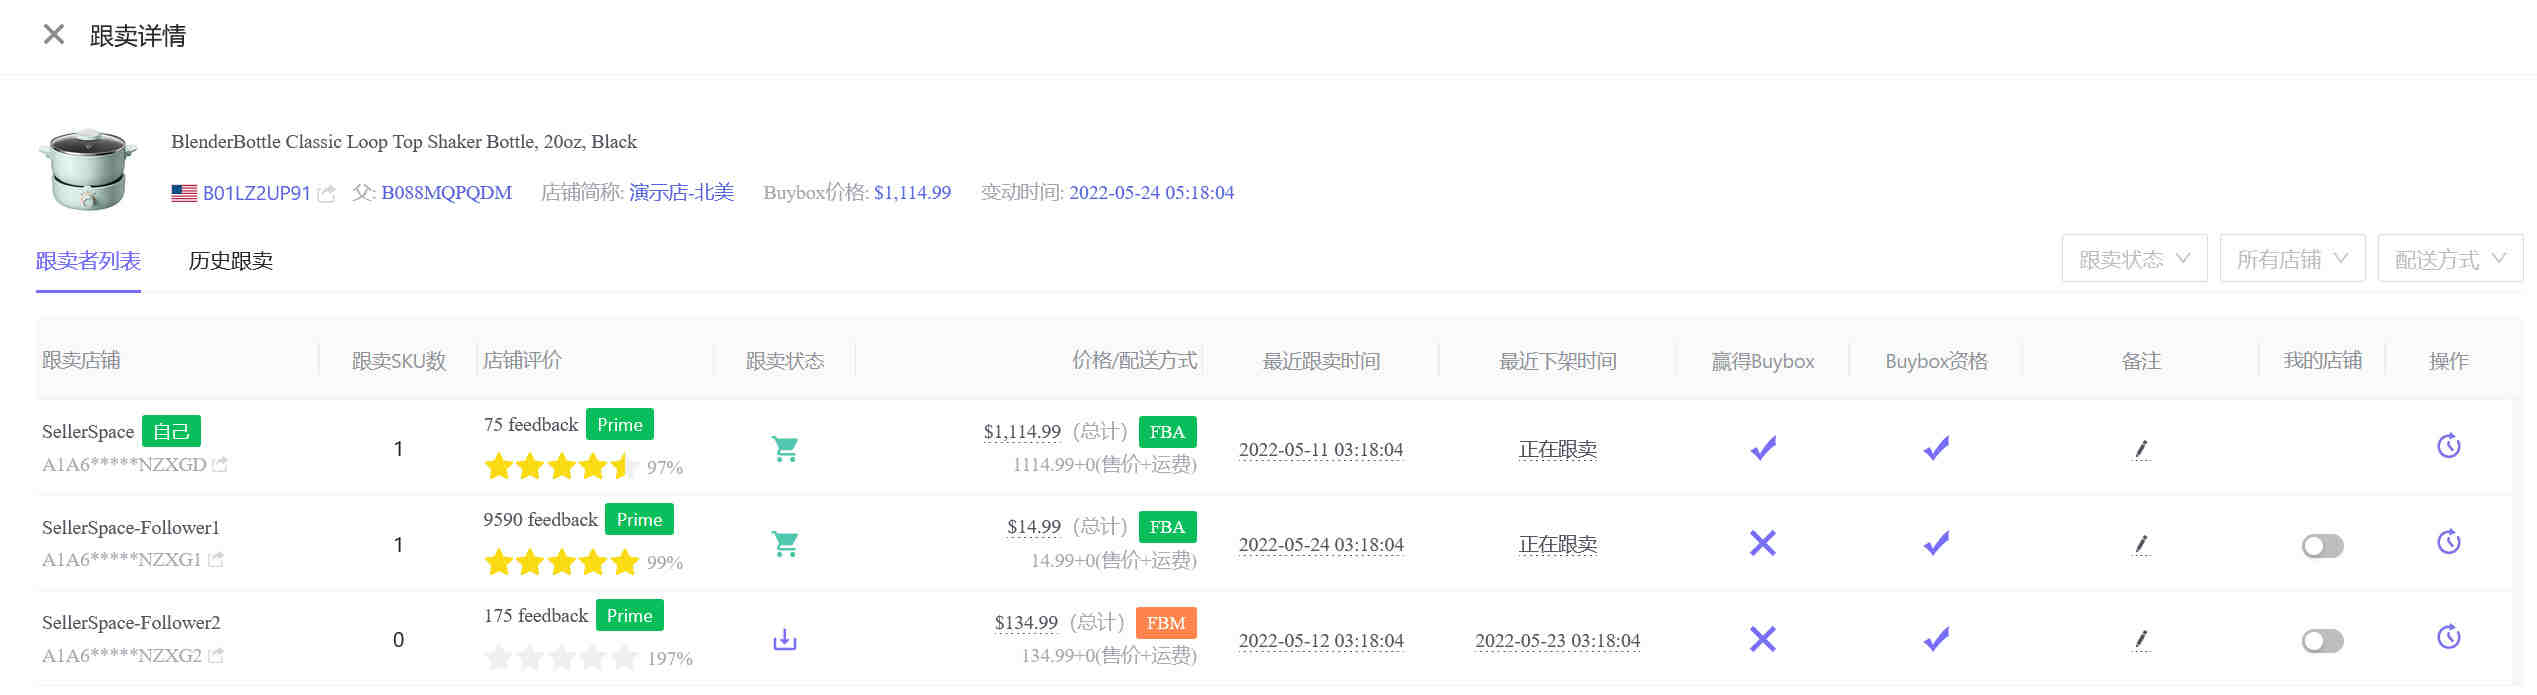Click price $134.99 in Follower2 row
Screen dimensions: 2537x695
coord(1026,622)
